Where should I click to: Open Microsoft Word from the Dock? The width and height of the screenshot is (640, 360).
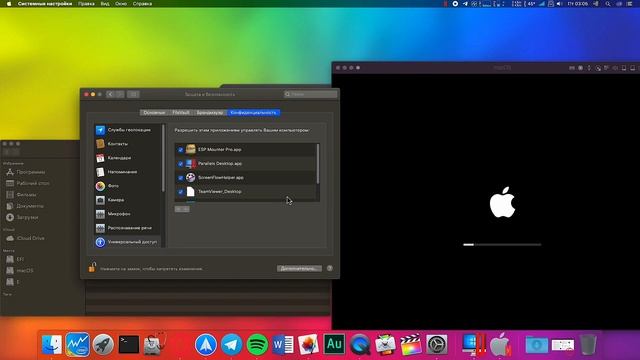[x=283, y=344]
